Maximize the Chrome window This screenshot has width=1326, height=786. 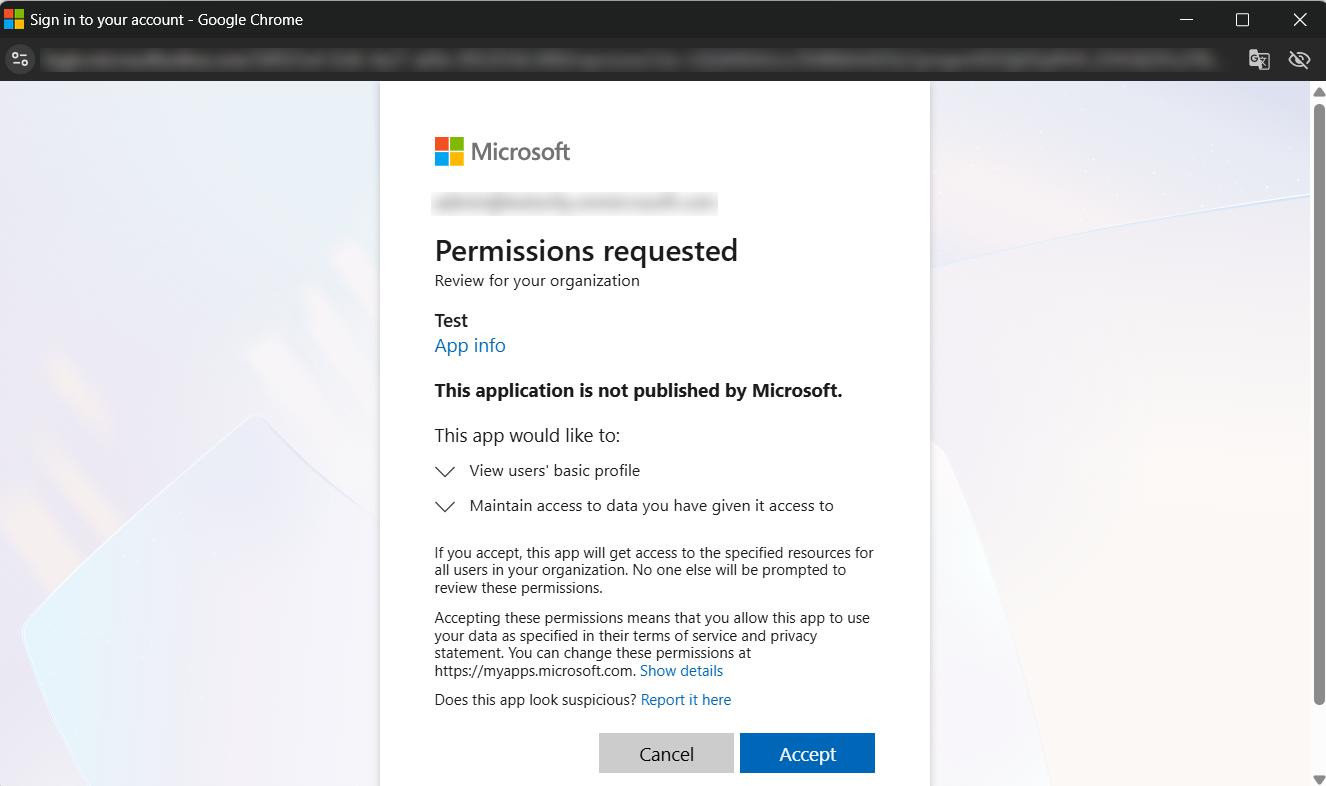pyautogui.click(x=1242, y=19)
